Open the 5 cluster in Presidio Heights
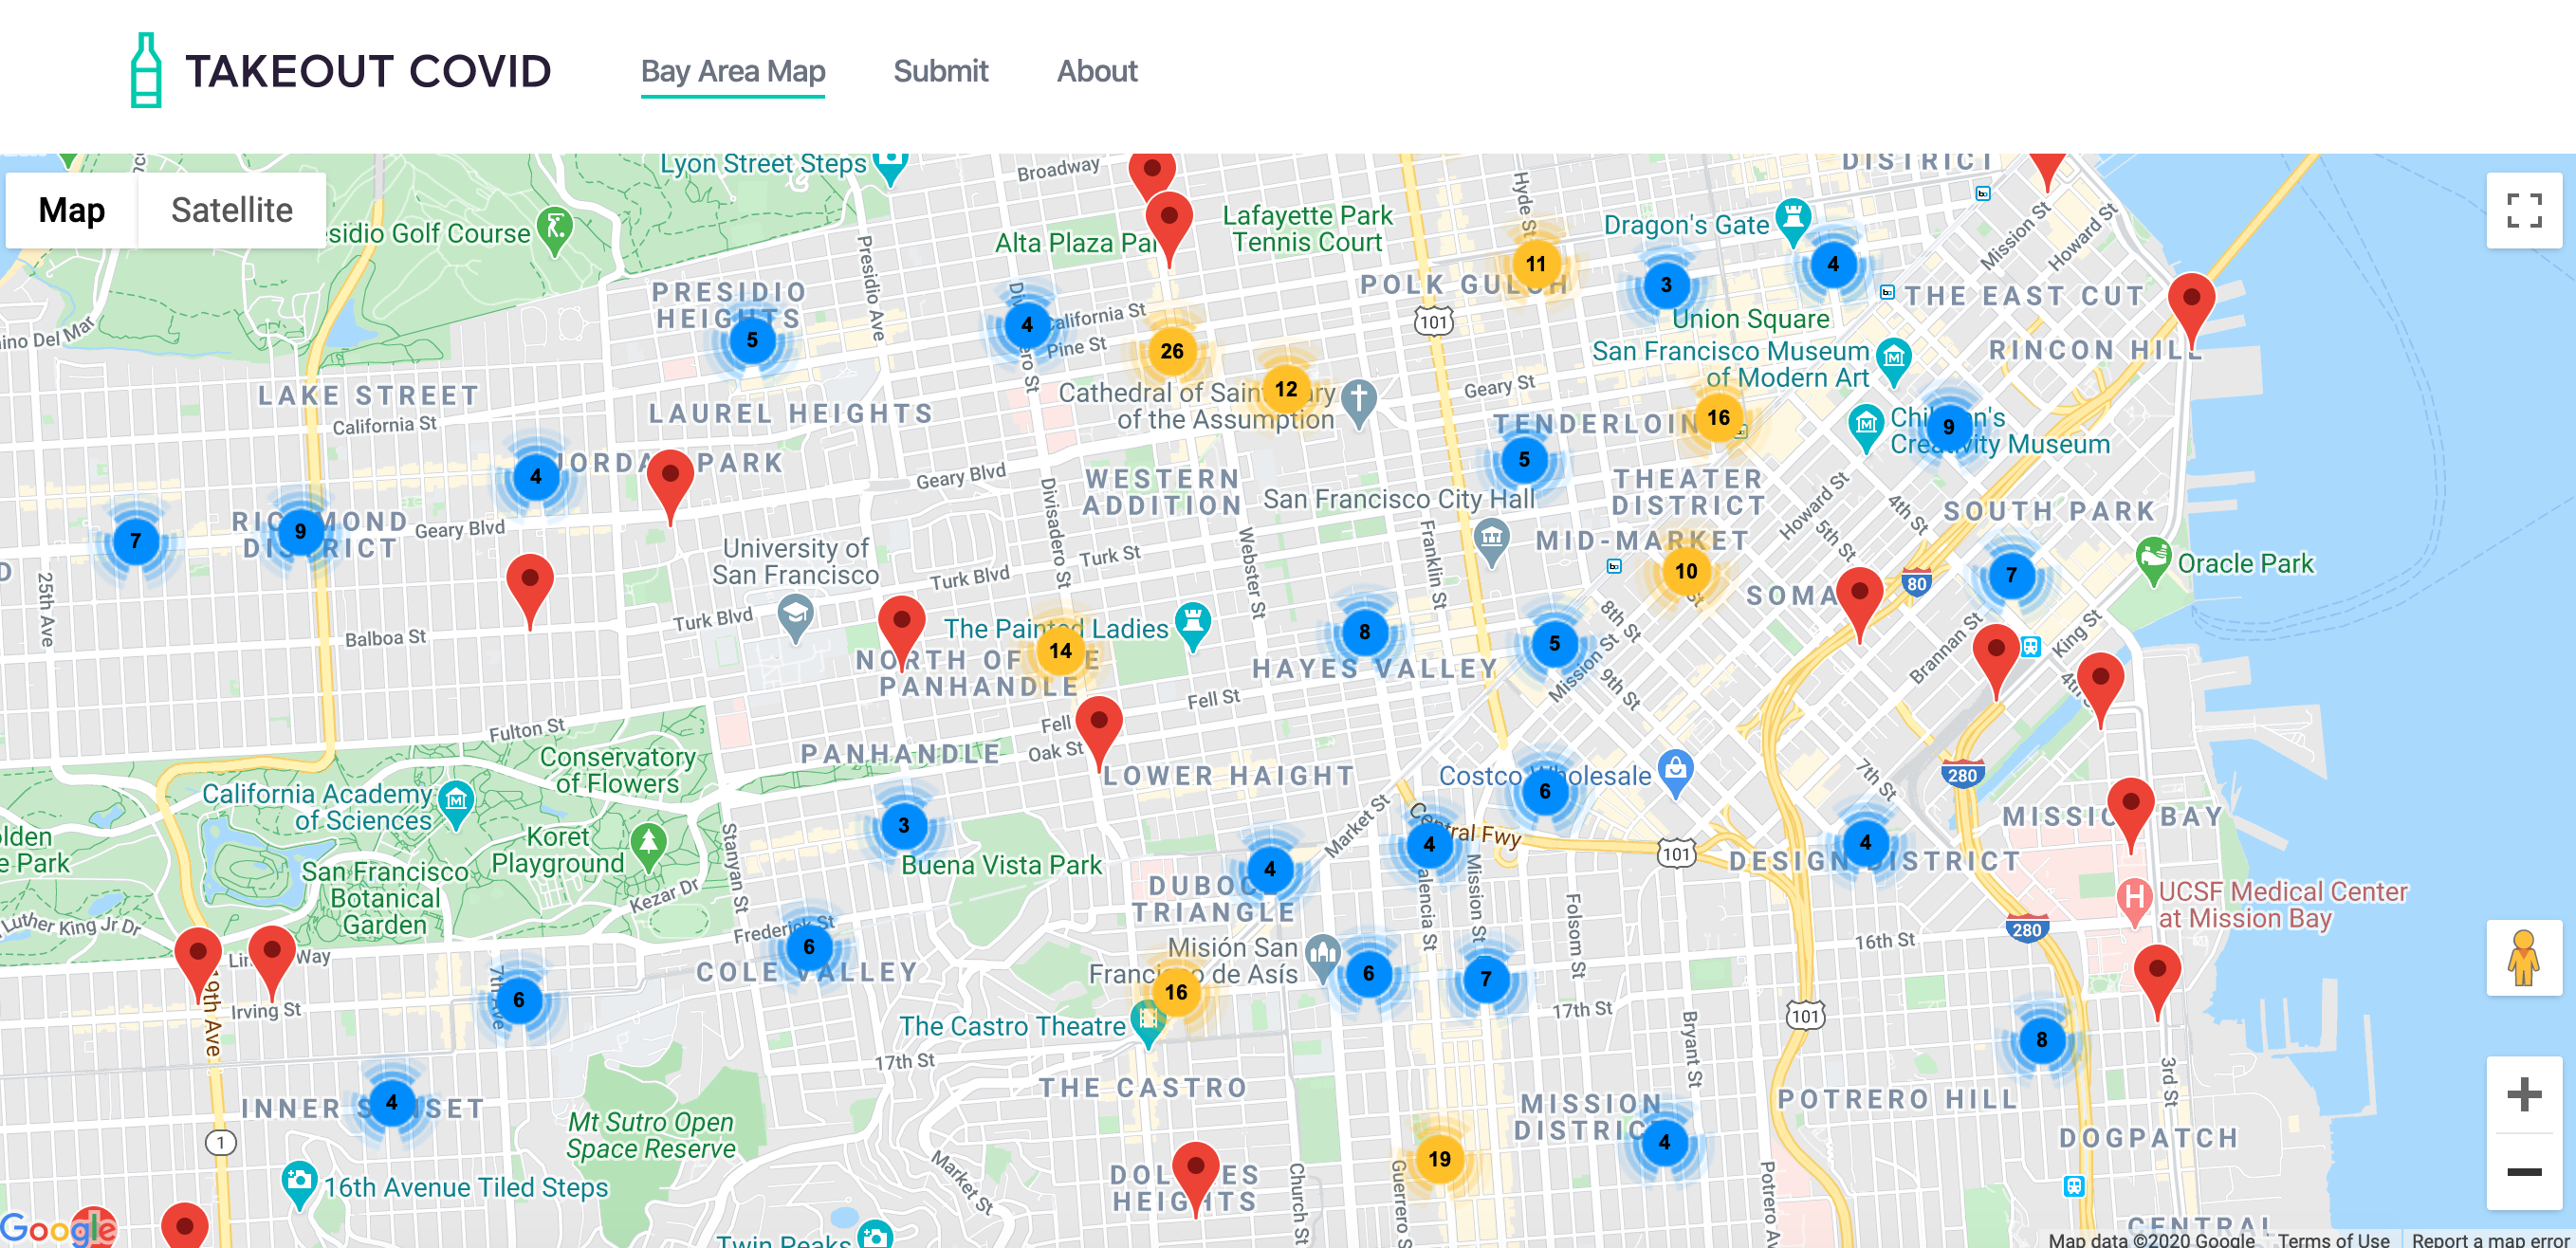 (x=752, y=340)
